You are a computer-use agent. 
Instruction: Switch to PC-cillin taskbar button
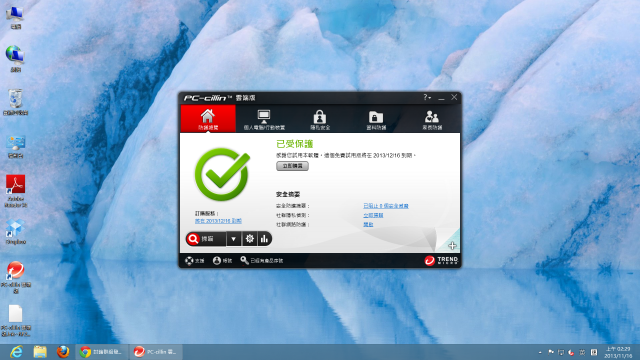coord(156,352)
